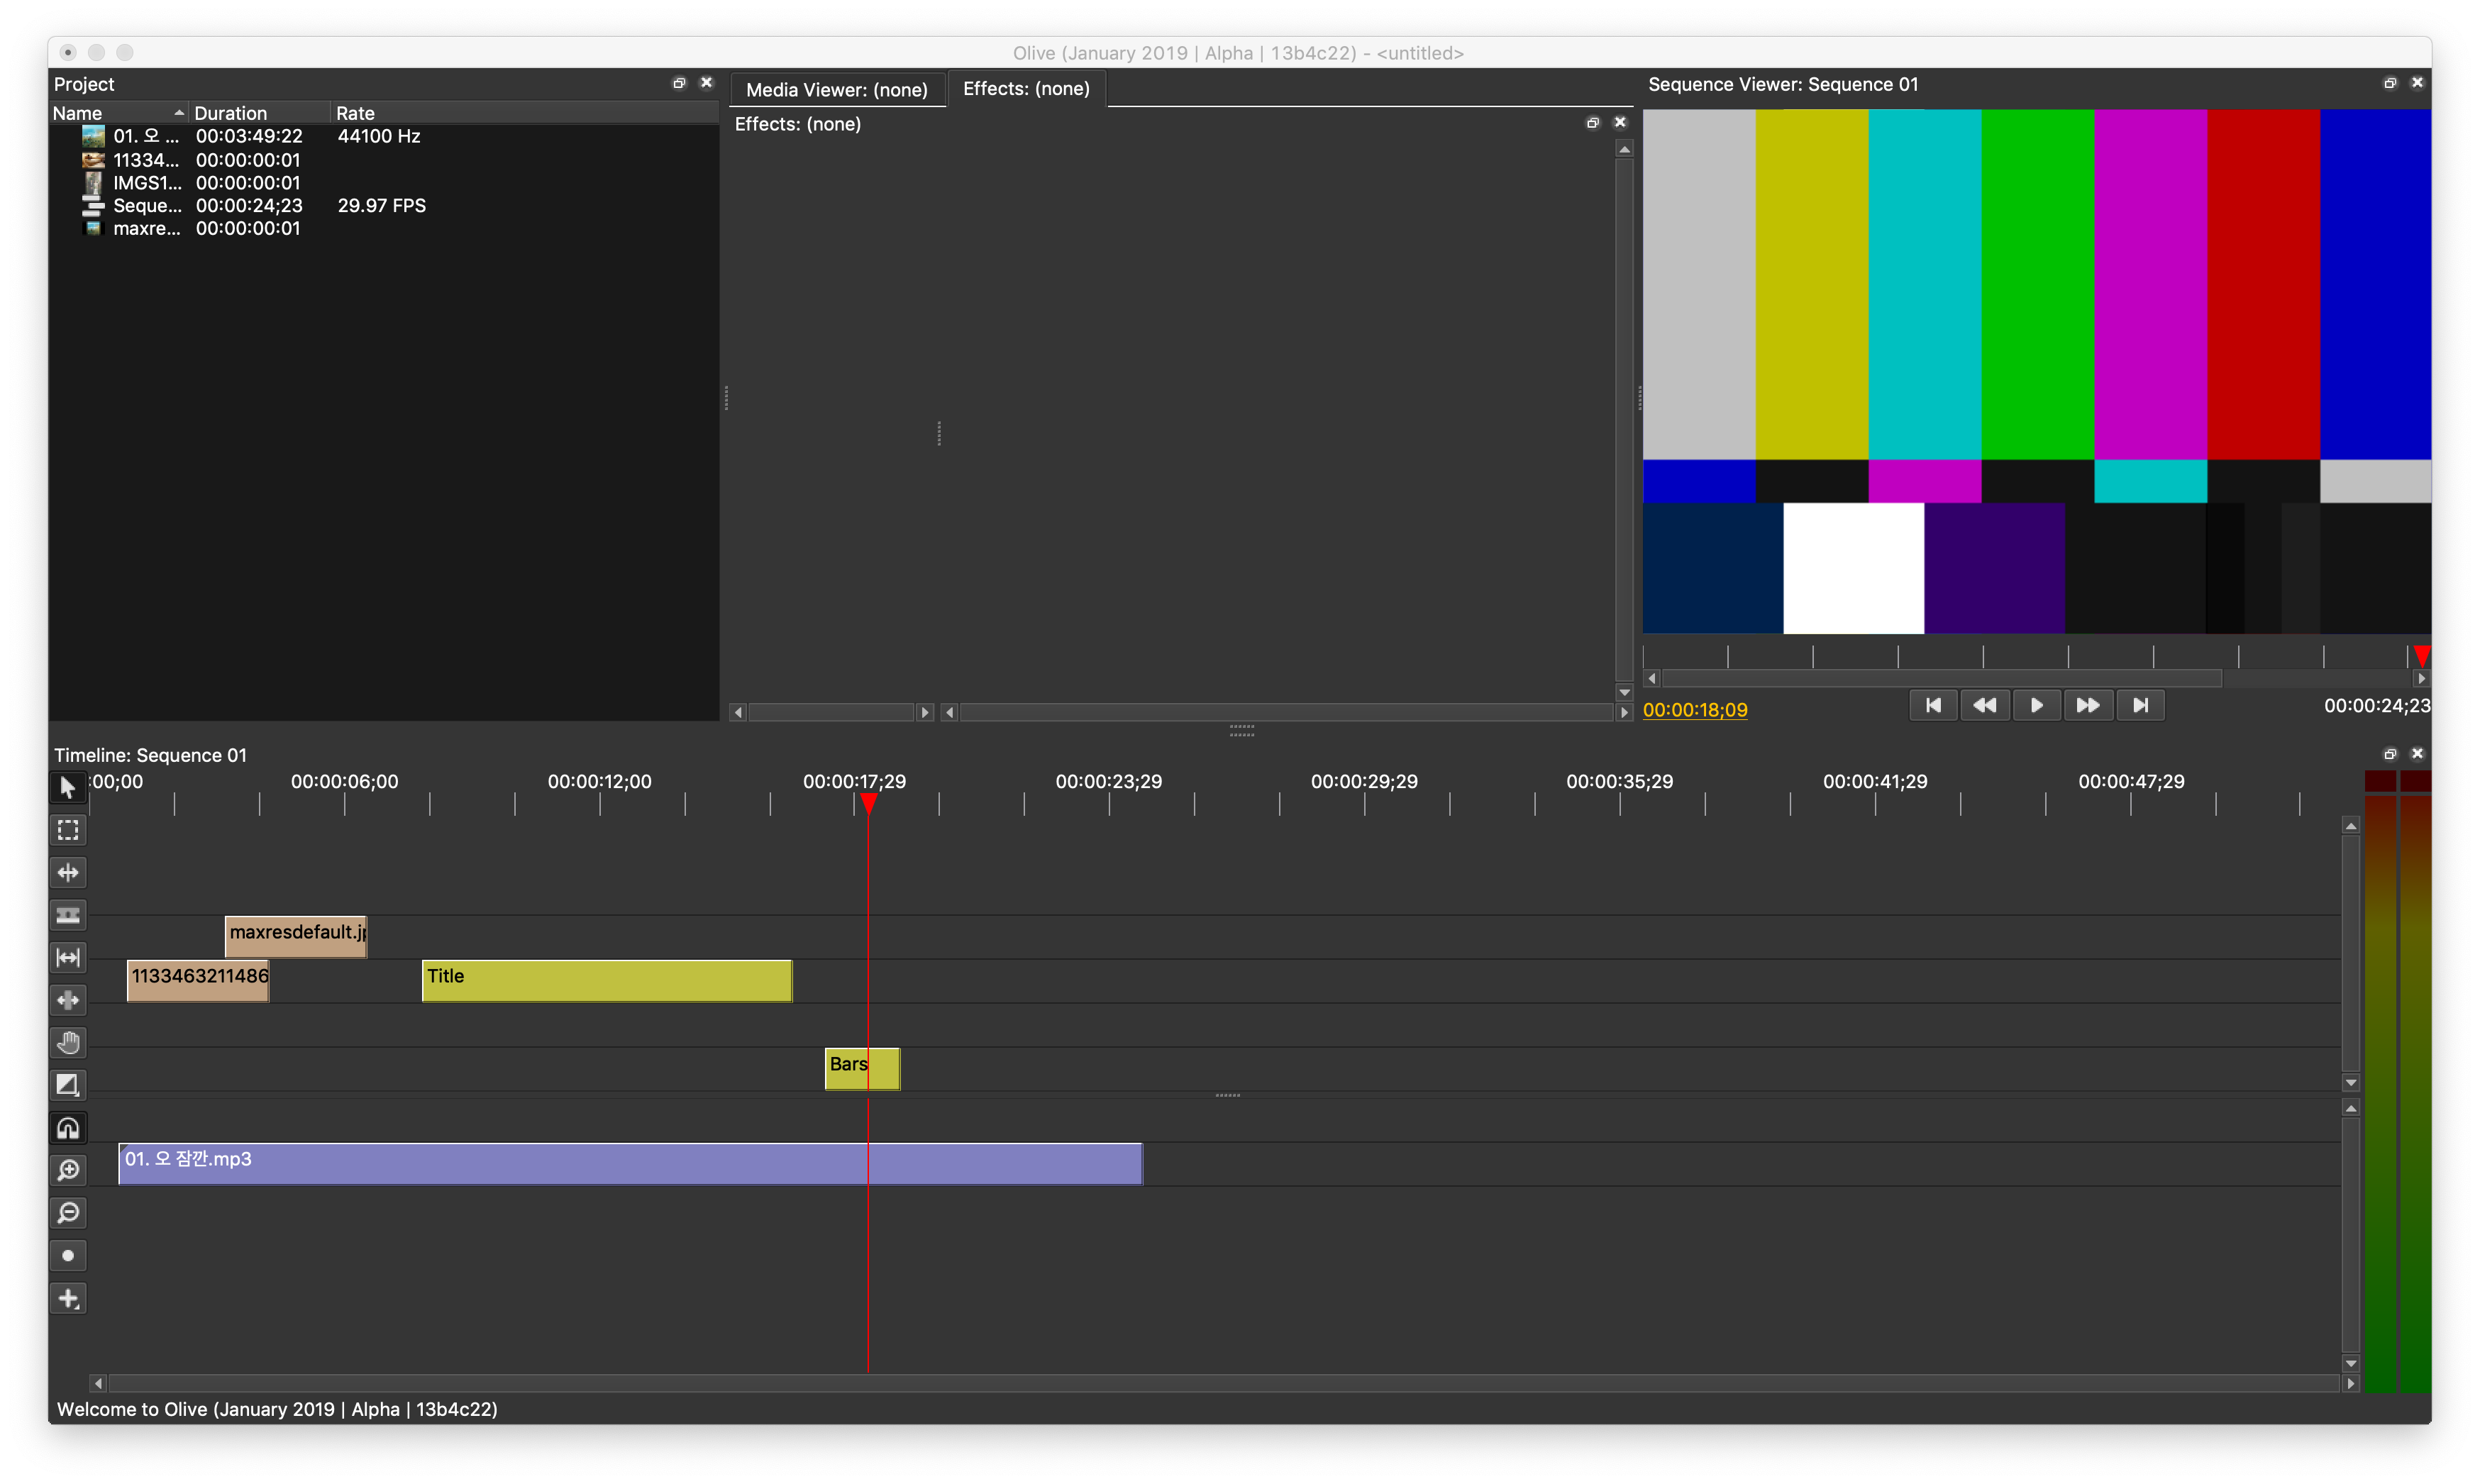This screenshot has width=2480, height=1484.
Task: Close the Sequence Viewer panel
Action: (x=2418, y=83)
